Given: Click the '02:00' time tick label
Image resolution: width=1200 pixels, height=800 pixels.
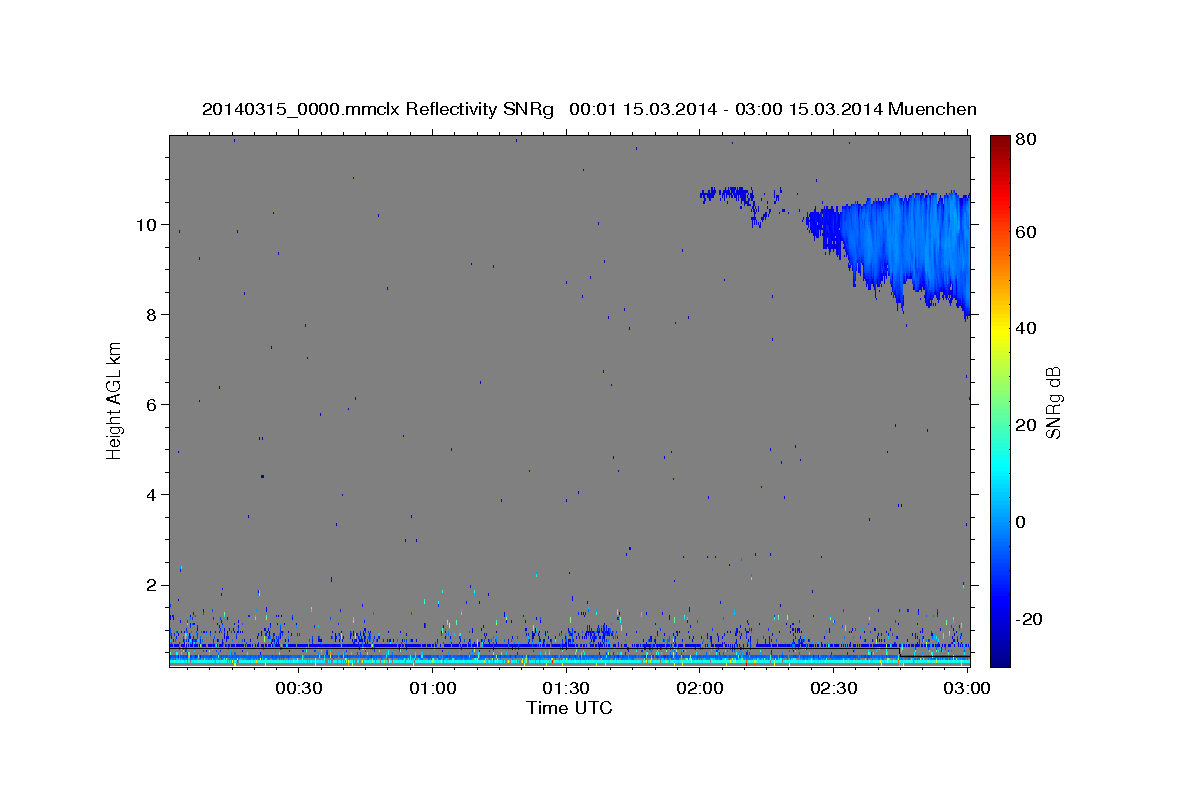Looking at the screenshot, I should 701,688.
